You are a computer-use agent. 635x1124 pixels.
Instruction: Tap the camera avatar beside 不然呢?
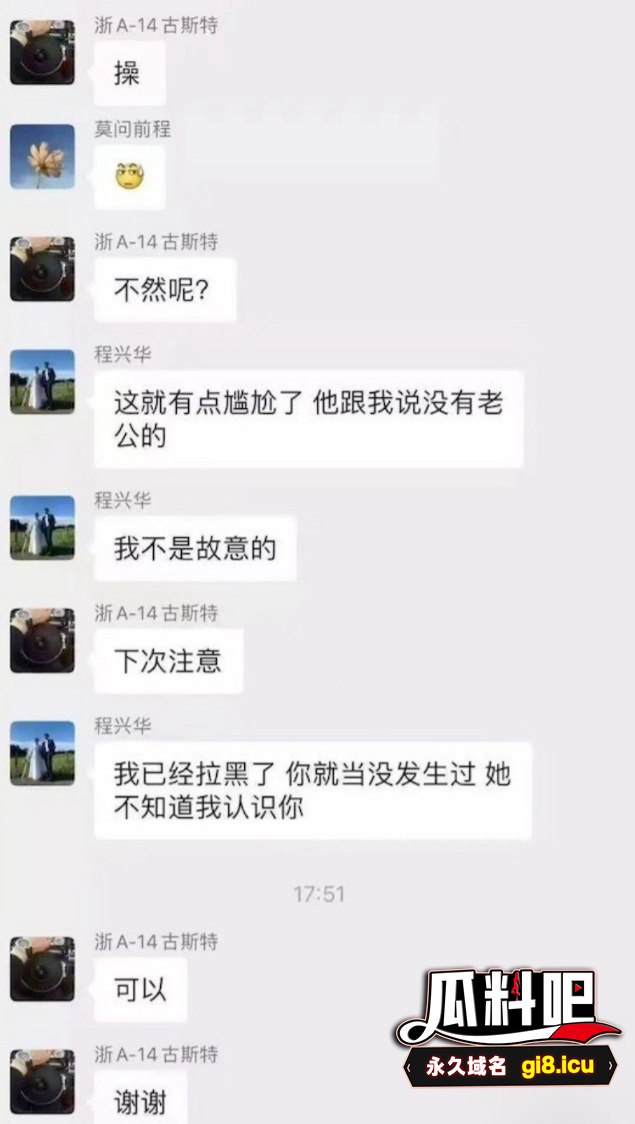tap(42, 269)
